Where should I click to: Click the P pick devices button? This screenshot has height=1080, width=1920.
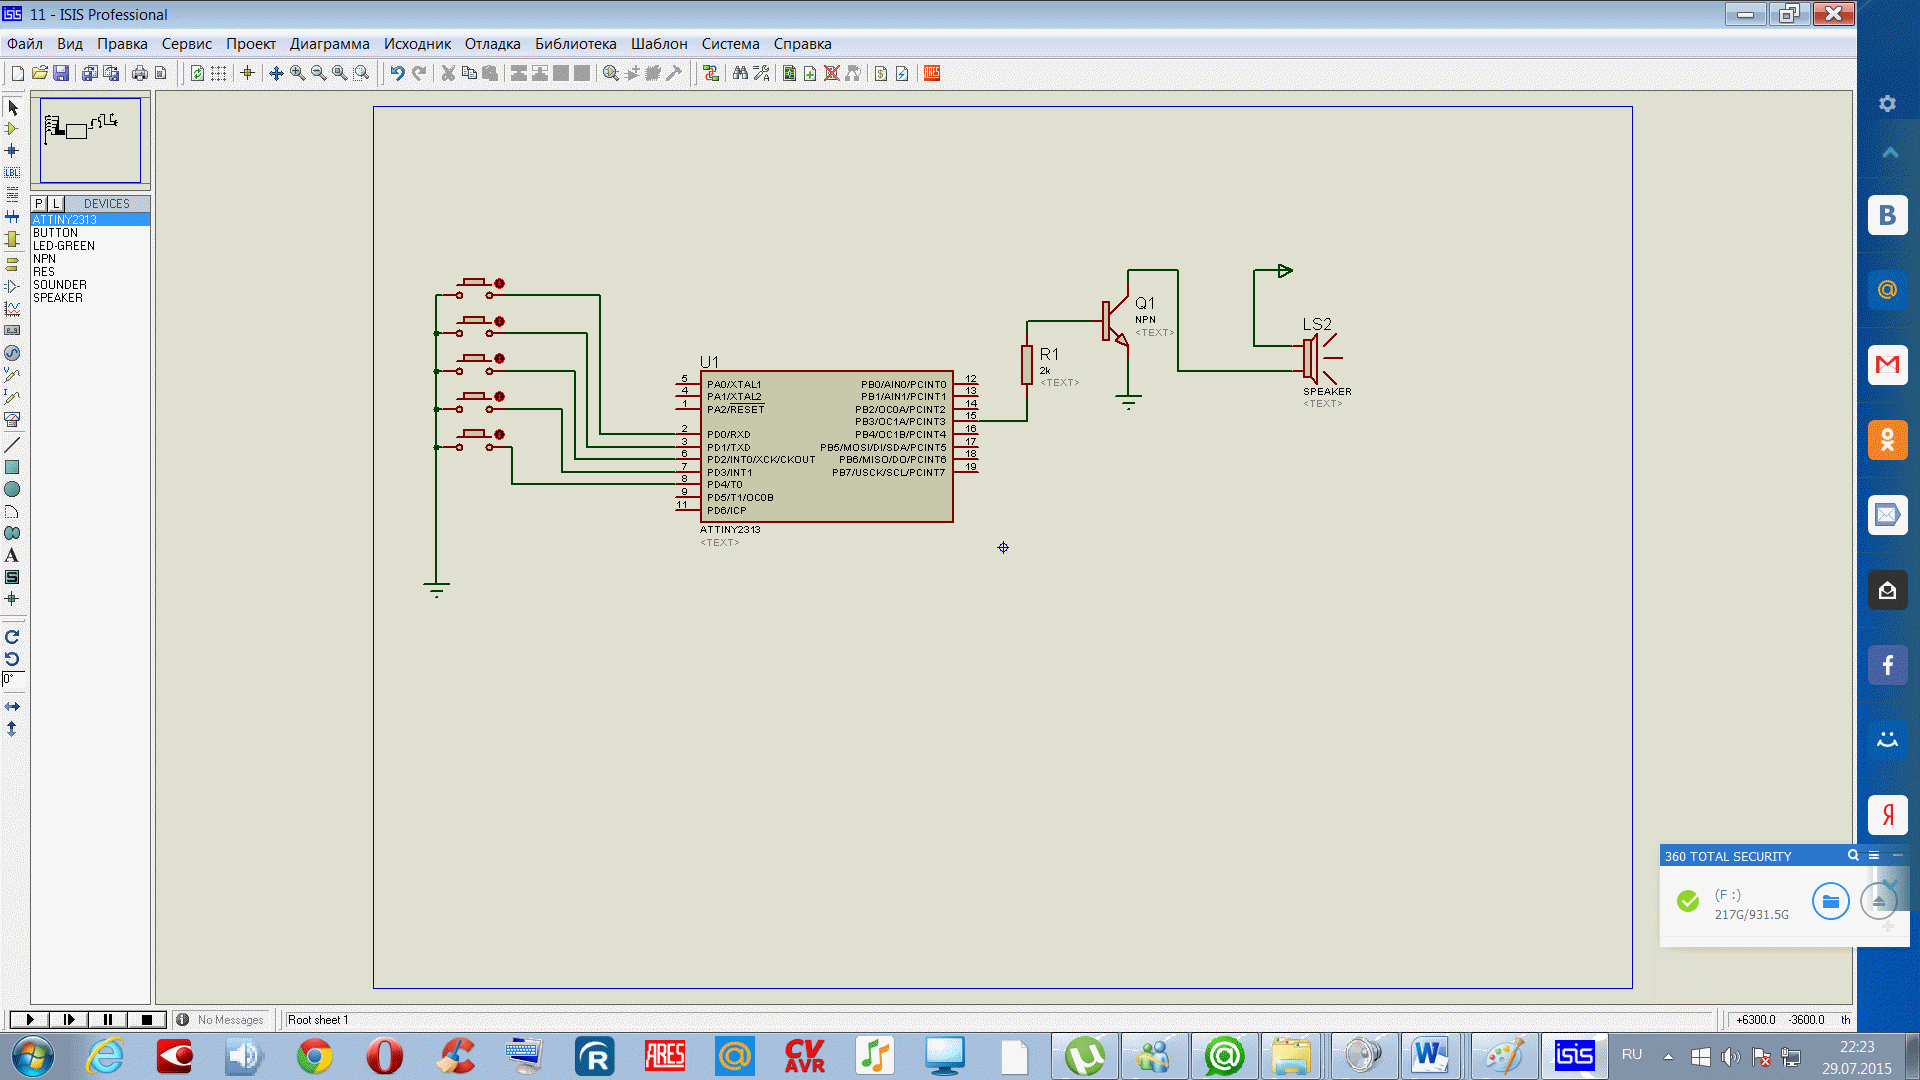pos(39,203)
